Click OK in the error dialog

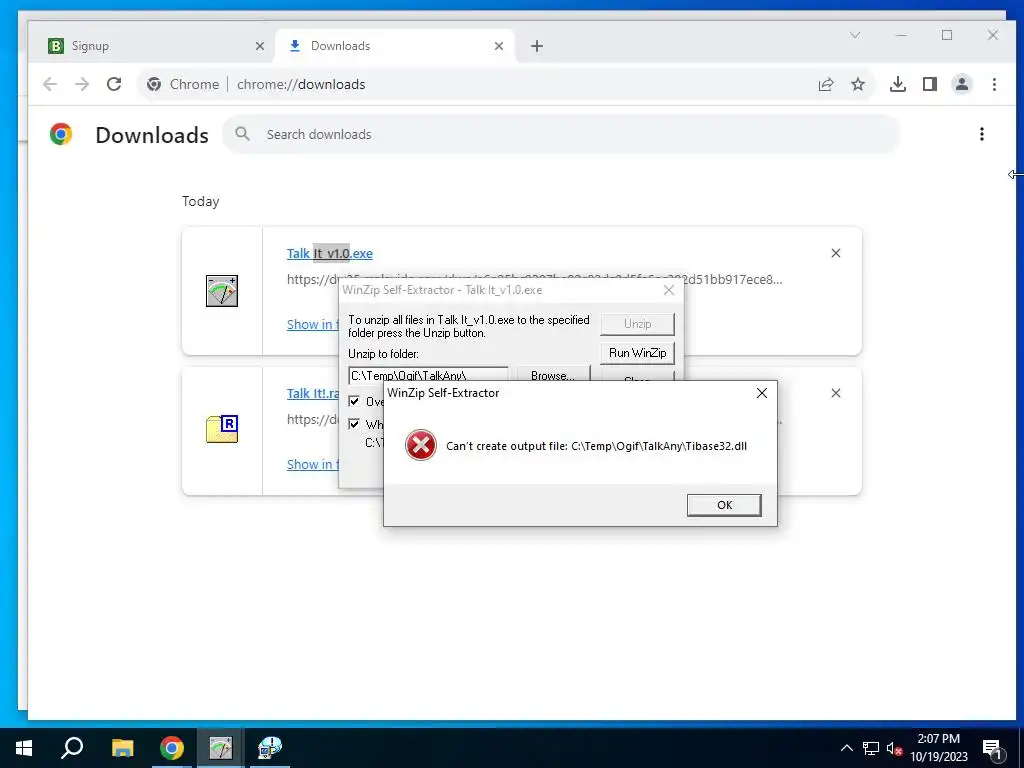click(x=724, y=505)
